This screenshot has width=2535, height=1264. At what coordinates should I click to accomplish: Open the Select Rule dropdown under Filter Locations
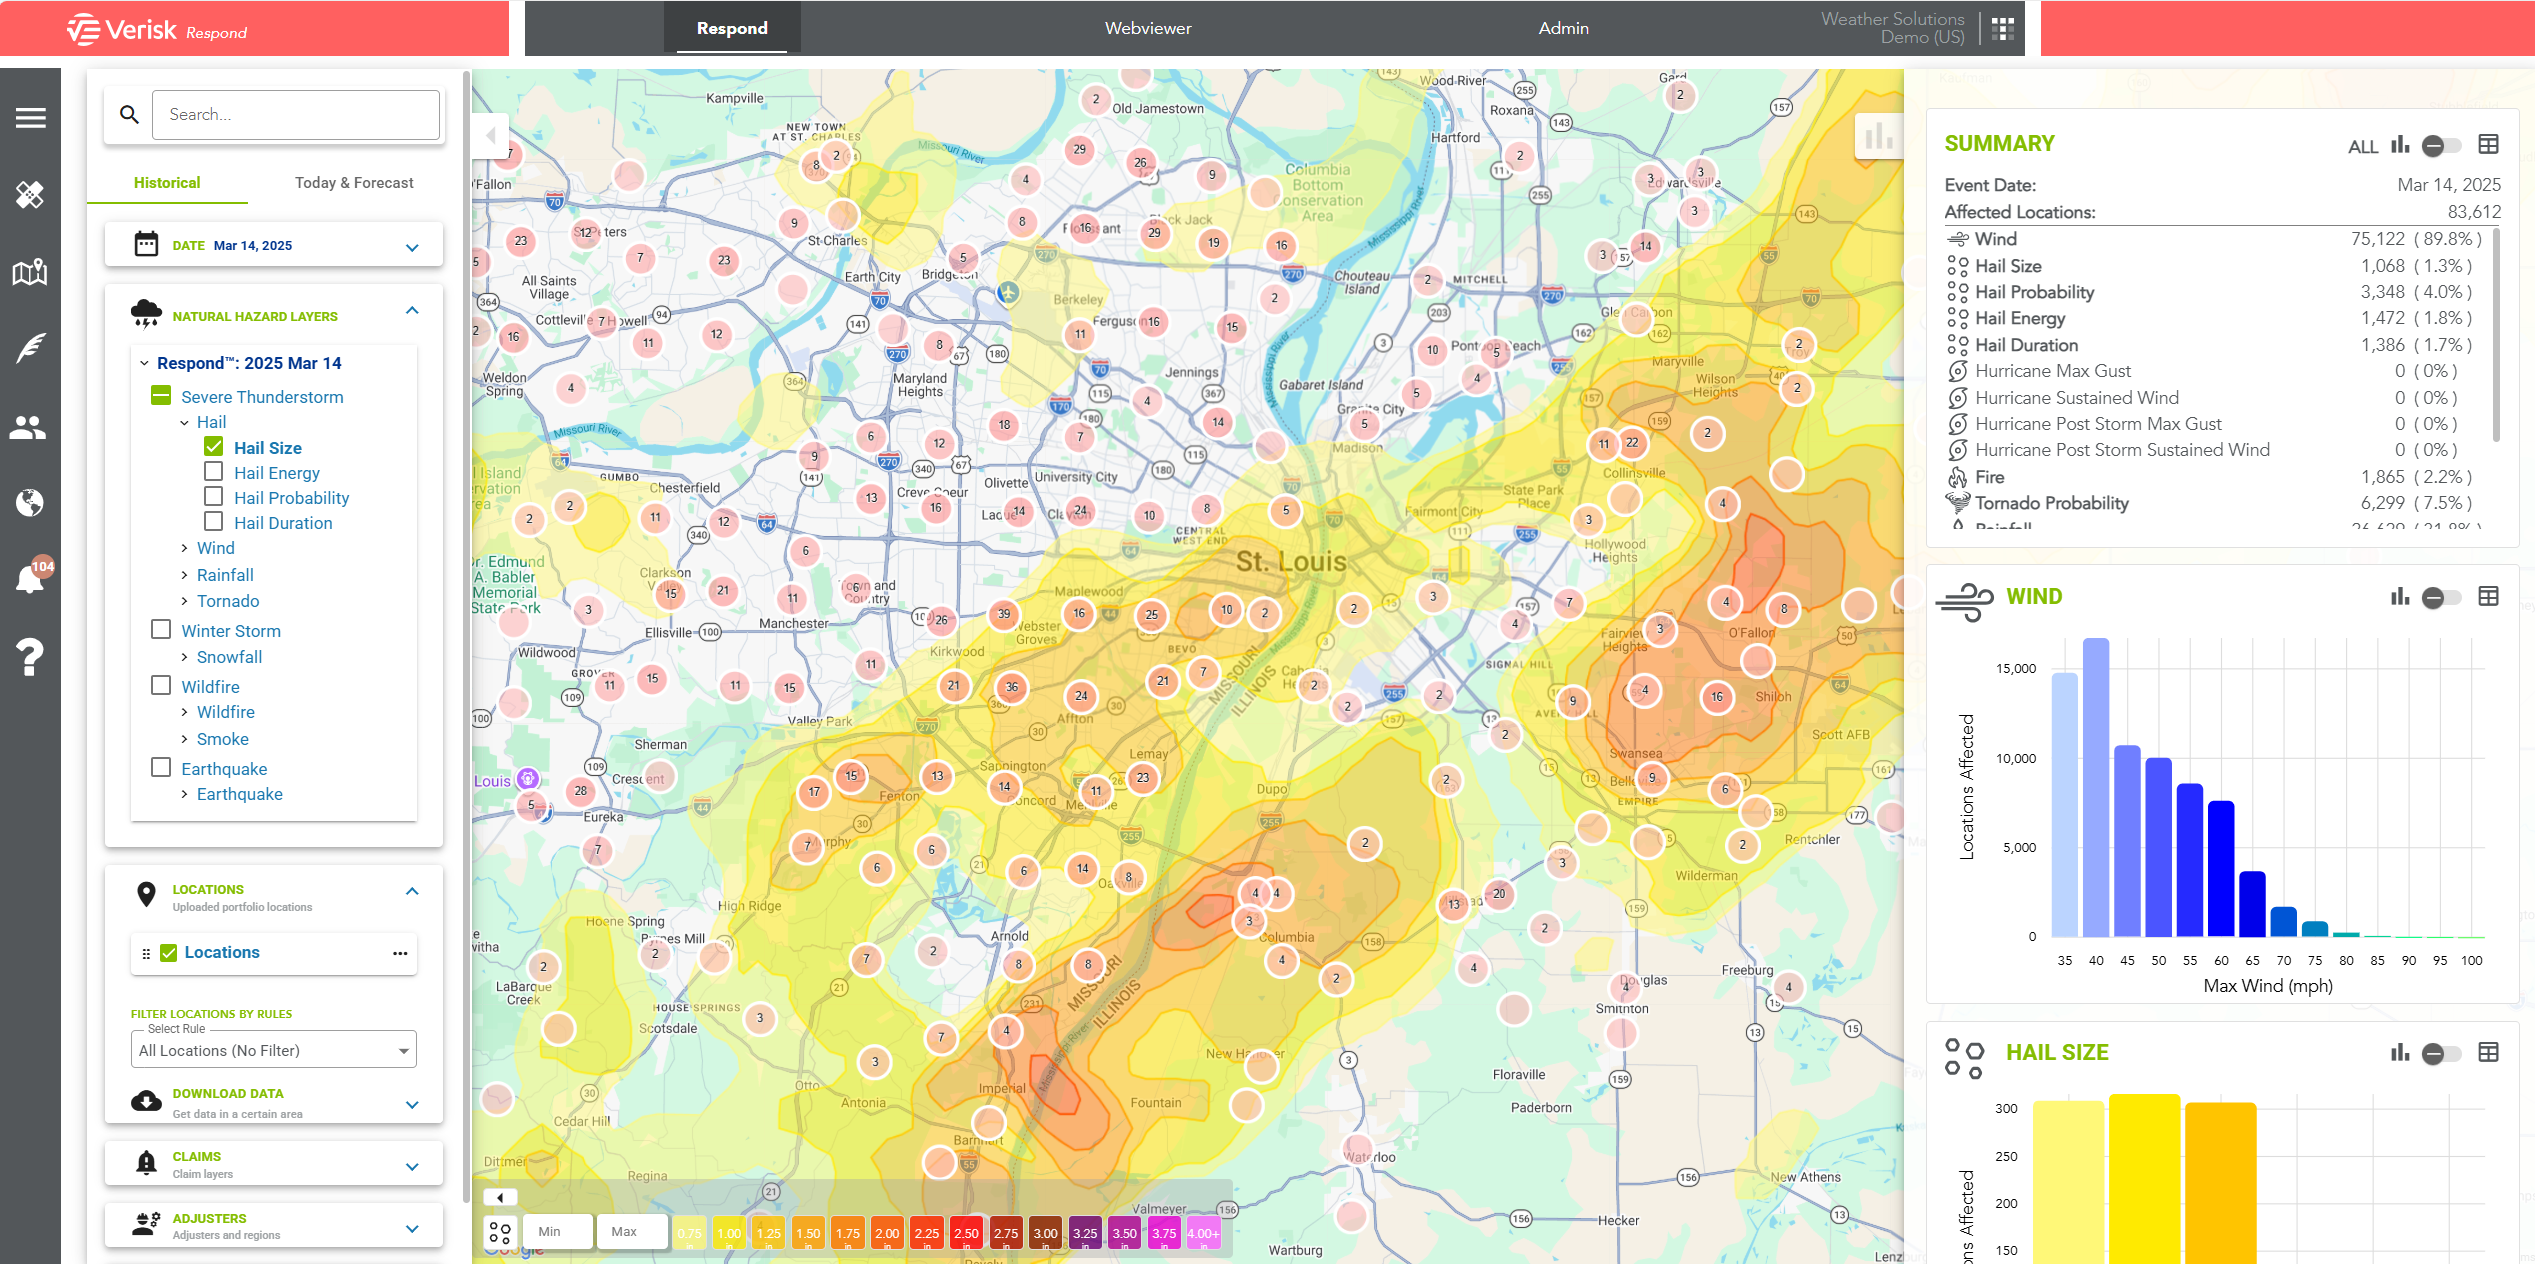[273, 1049]
